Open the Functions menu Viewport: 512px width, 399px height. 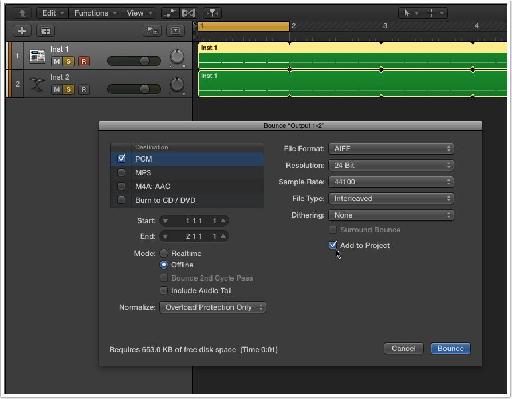95,13
